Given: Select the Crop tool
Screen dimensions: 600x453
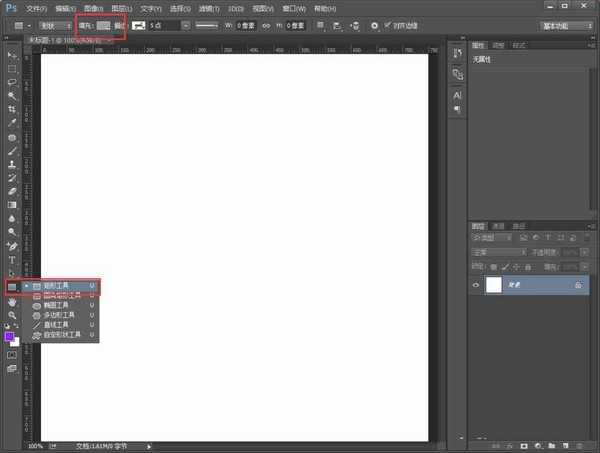Looking at the screenshot, I should point(12,110).
